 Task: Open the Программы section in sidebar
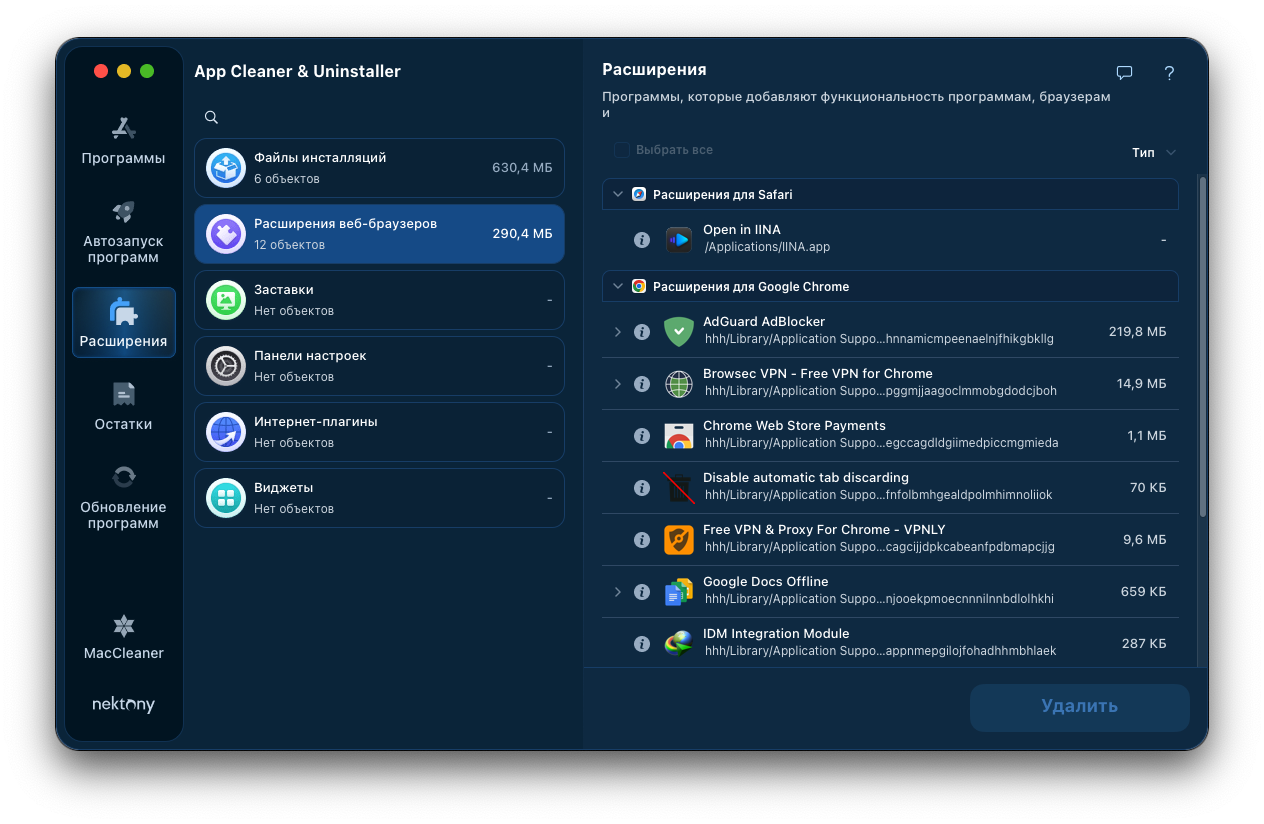coord(123,140)
